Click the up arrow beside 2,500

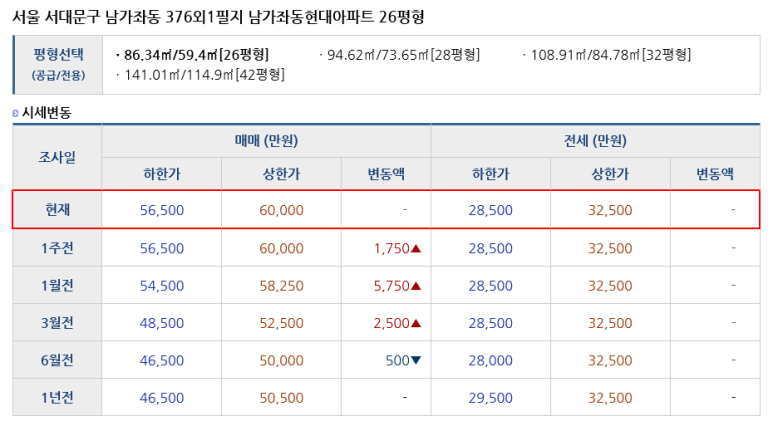pyautogui.click(x=416, y=323)
